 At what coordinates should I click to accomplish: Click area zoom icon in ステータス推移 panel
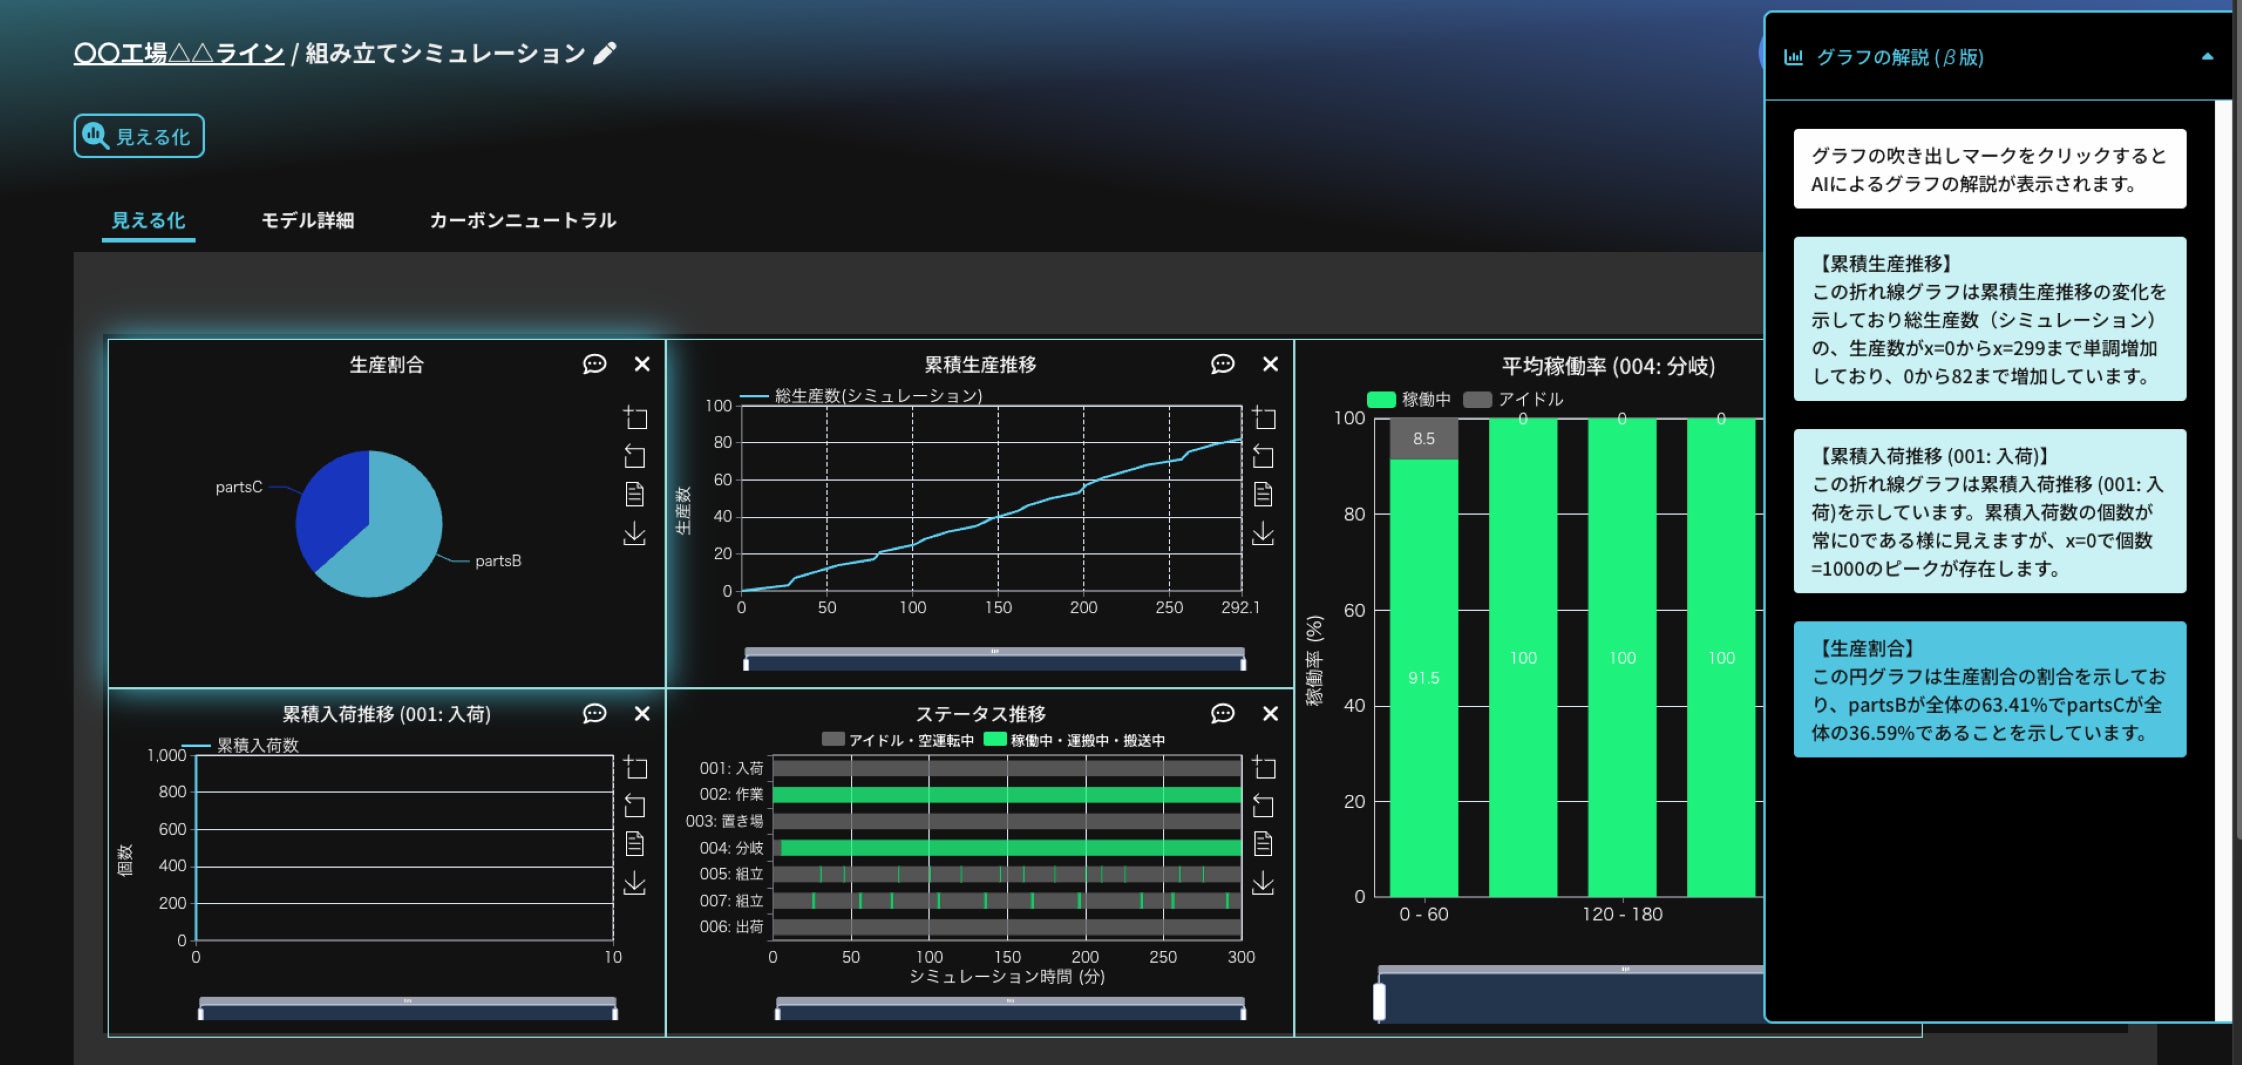click(1264, 768)
